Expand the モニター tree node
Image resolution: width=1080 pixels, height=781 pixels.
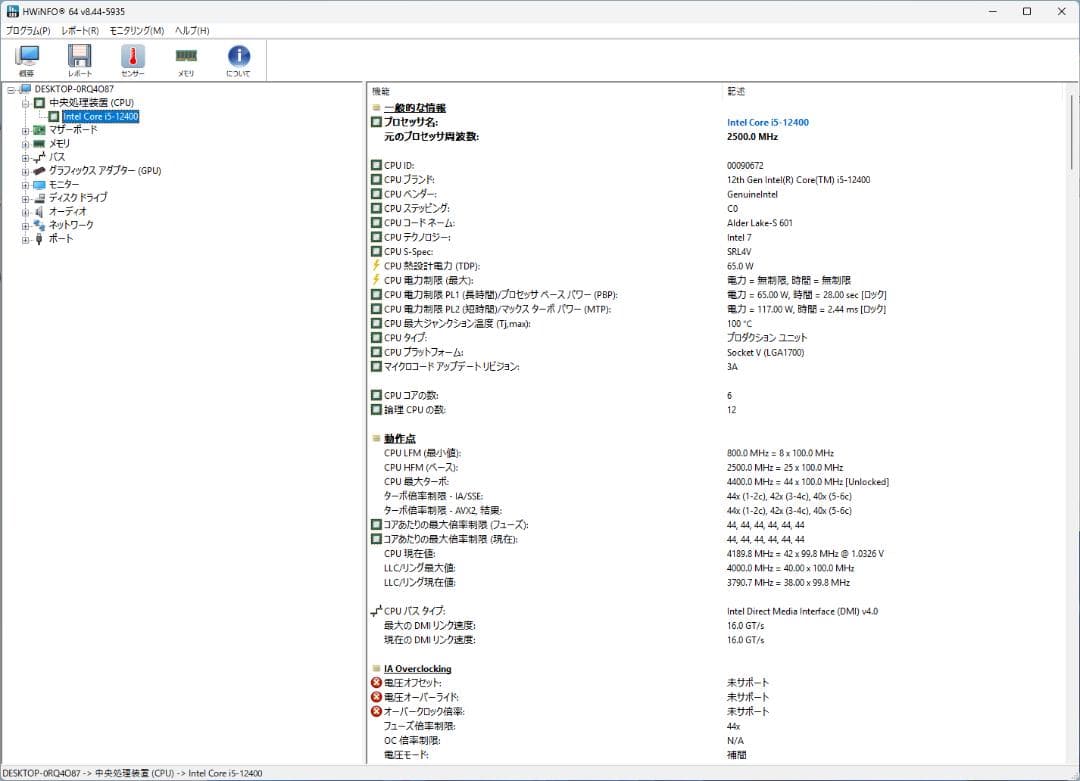pyautogui.click(x=25, y=185)
